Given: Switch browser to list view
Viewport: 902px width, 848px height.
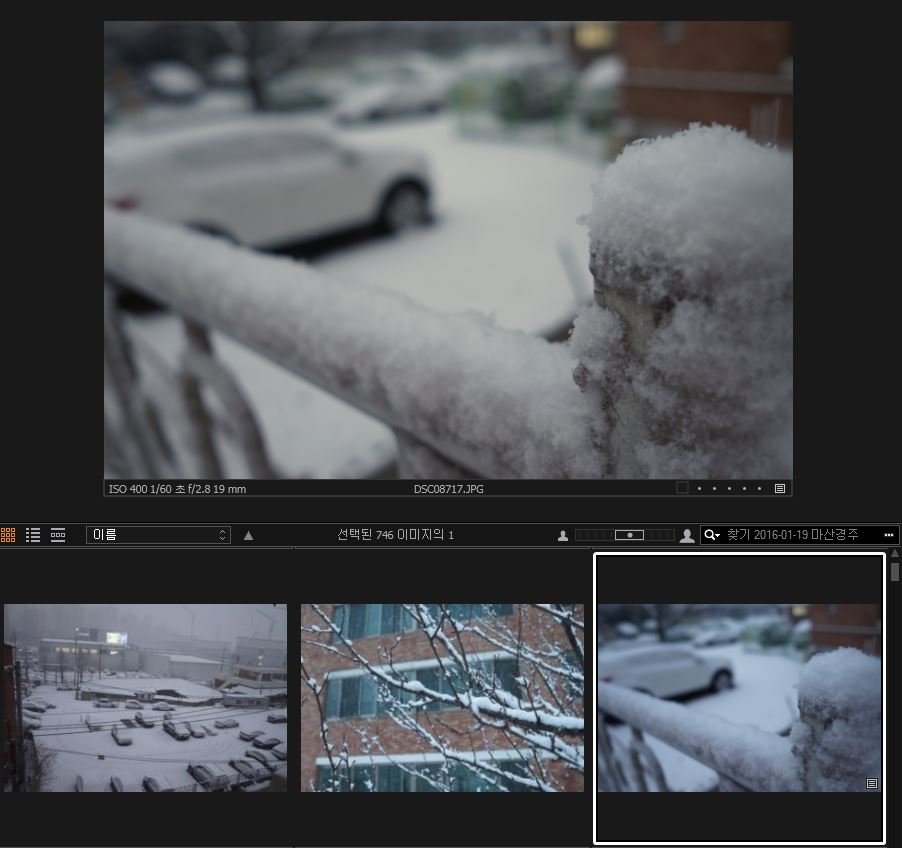Looking at the screenshot, I should [x=33, y=535].
